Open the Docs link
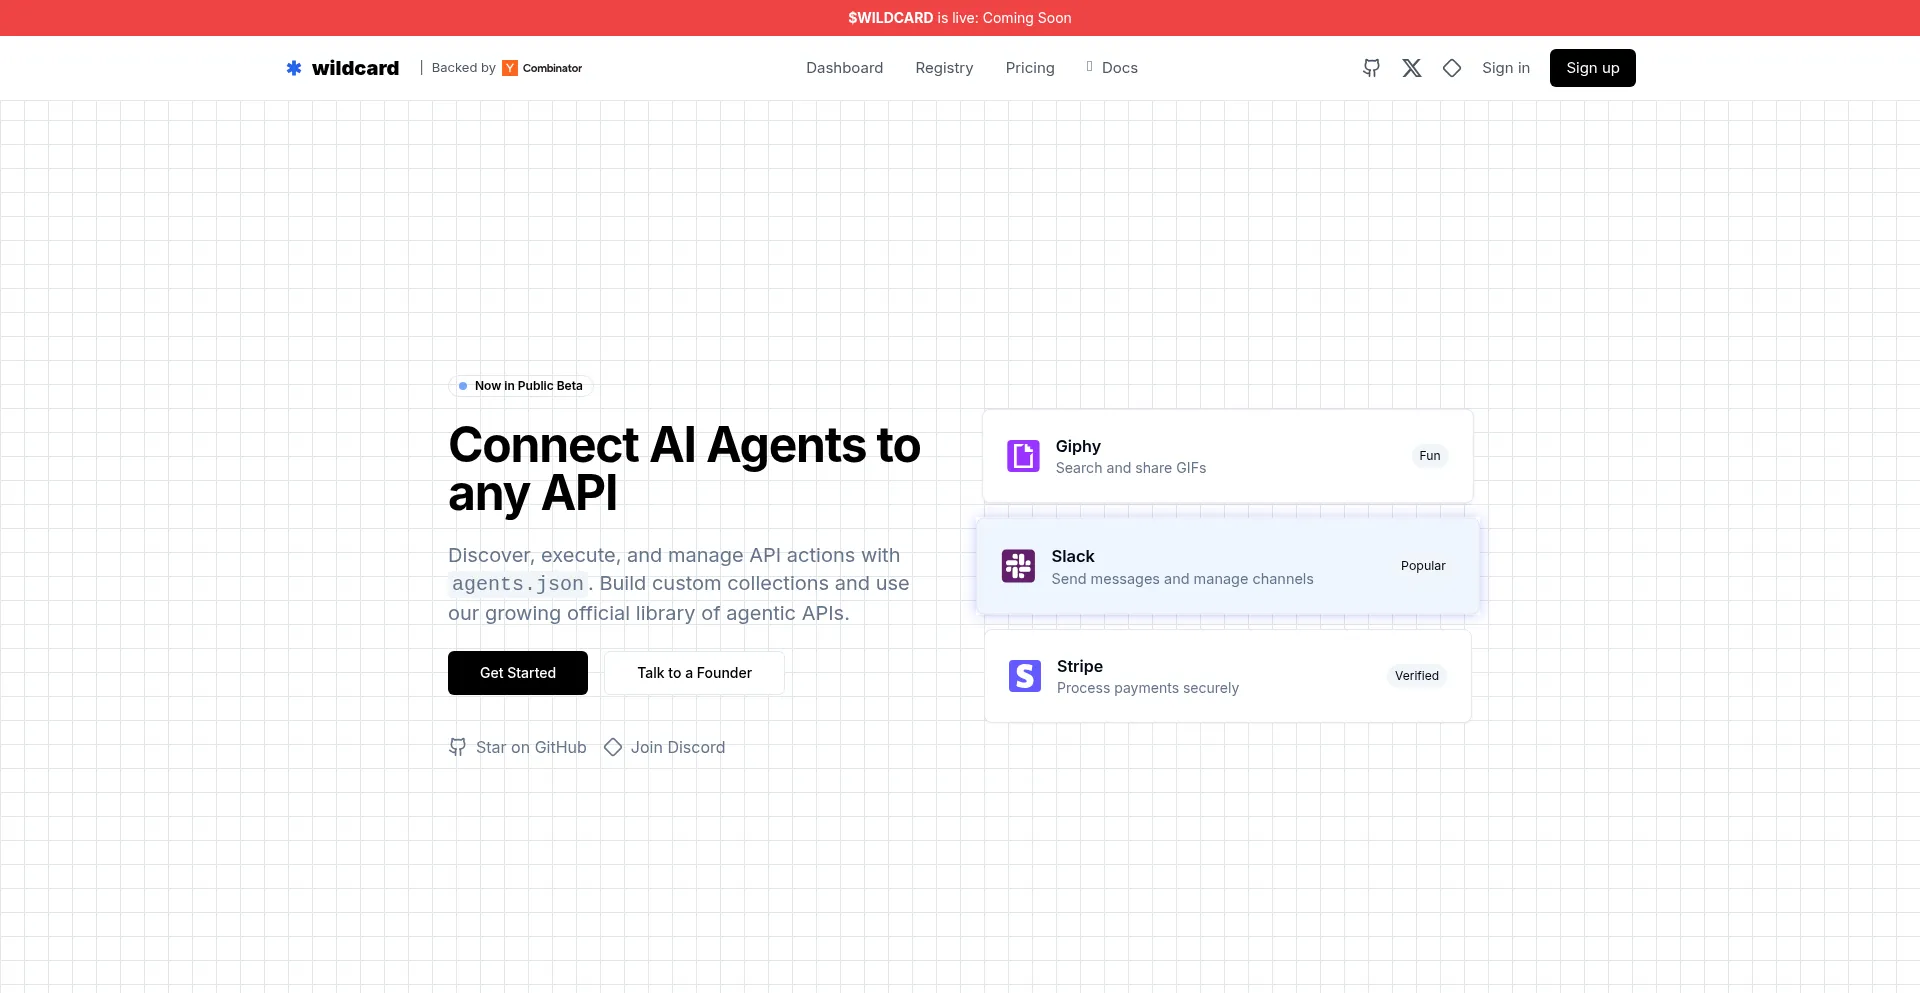The image size is (1920, 993). pos(1119,68)
